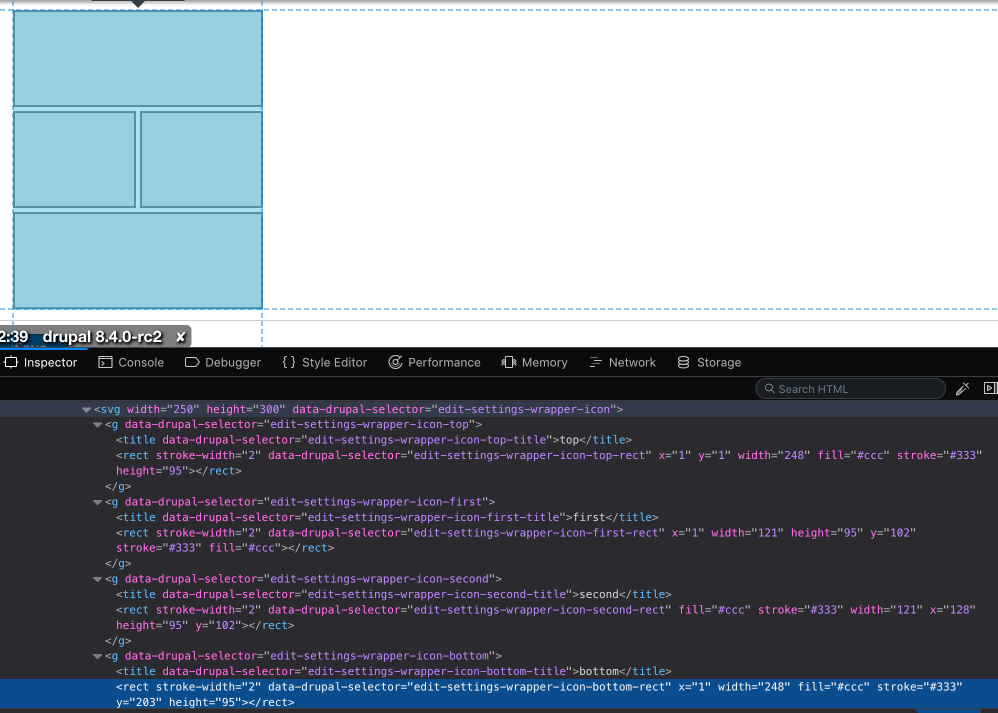Click the Search HTML input field
The height and width of the screenshot is (713, 998).
pos(850,388)
